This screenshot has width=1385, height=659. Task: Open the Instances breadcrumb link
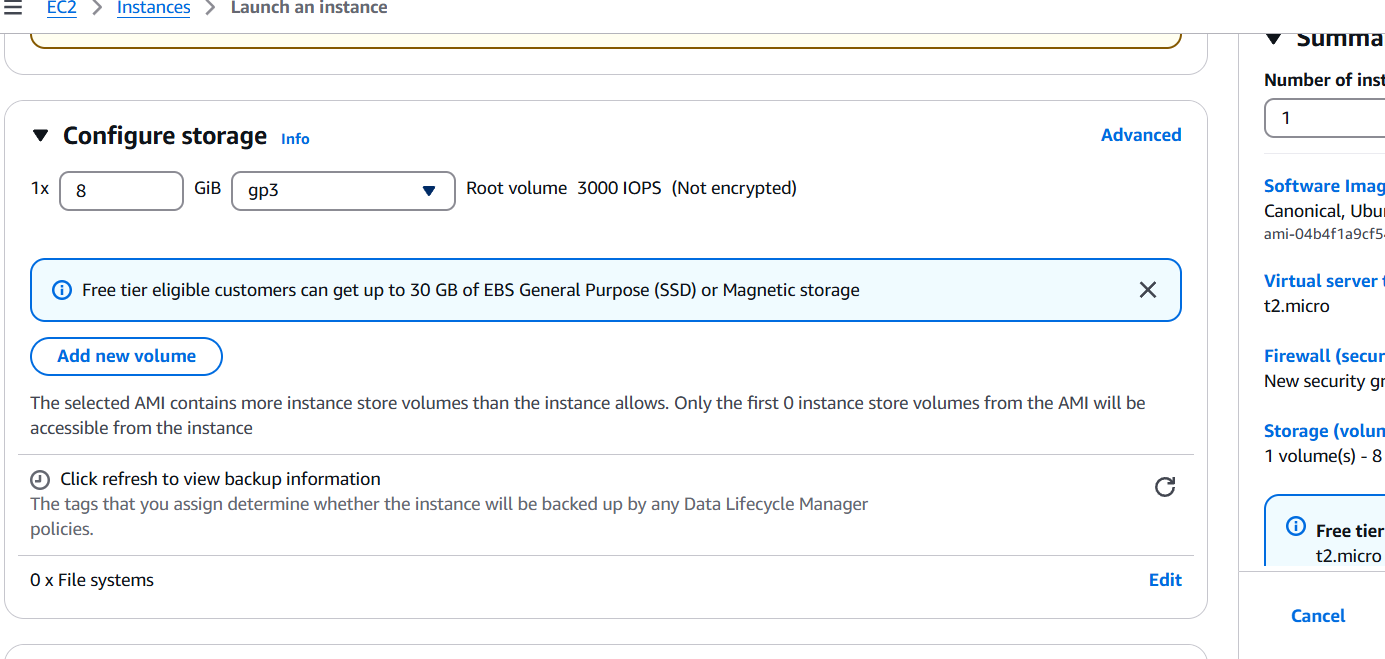click(153, 8)
